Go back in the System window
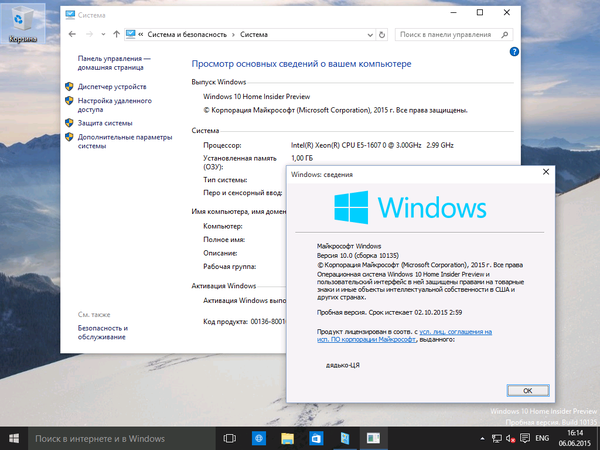 coord(72,34)
